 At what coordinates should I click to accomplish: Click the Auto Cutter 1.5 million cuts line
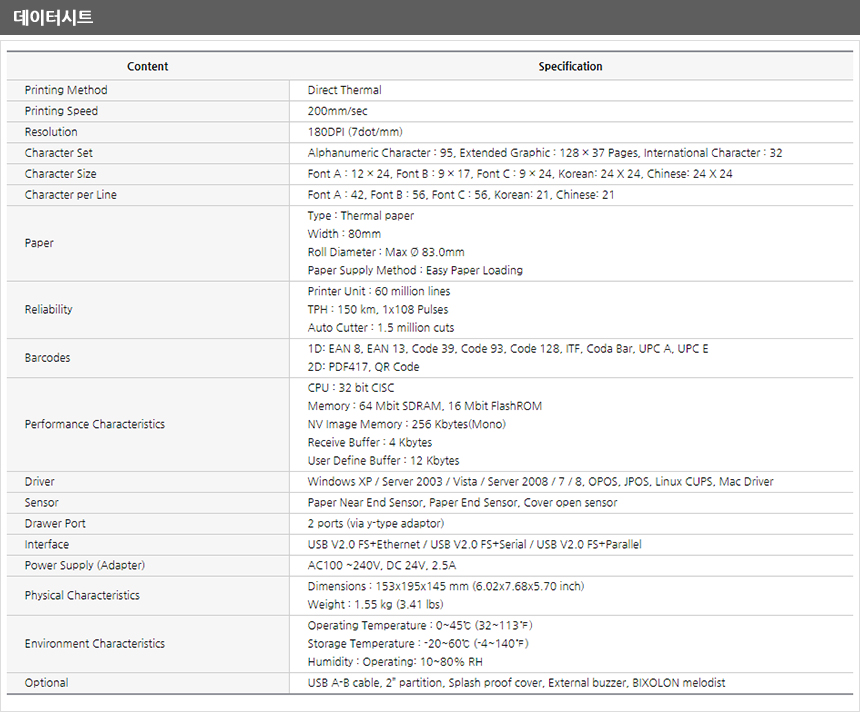coord(381,328)
